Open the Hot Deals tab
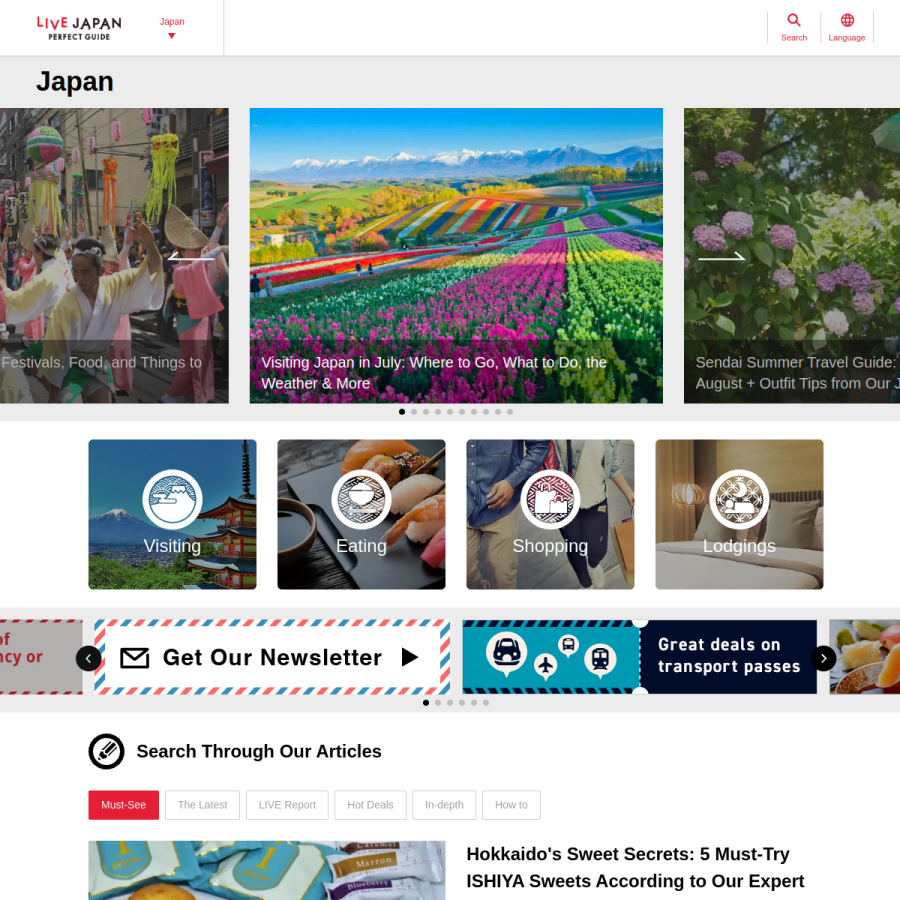 370,805
